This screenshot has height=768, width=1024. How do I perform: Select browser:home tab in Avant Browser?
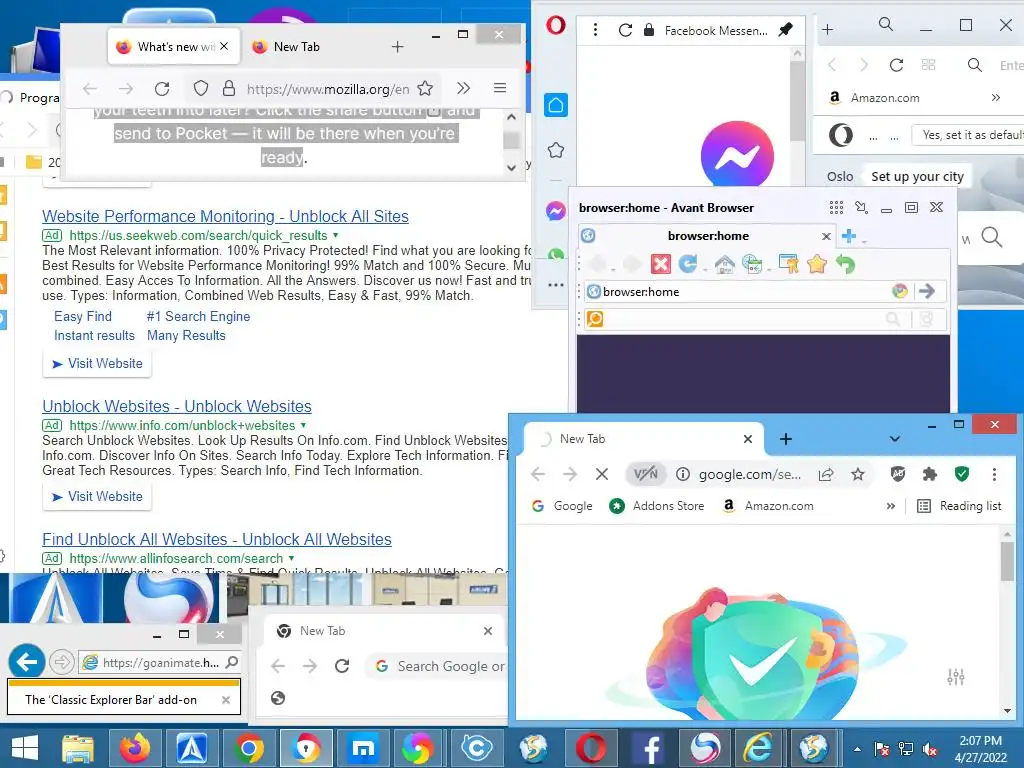[708, 236]
